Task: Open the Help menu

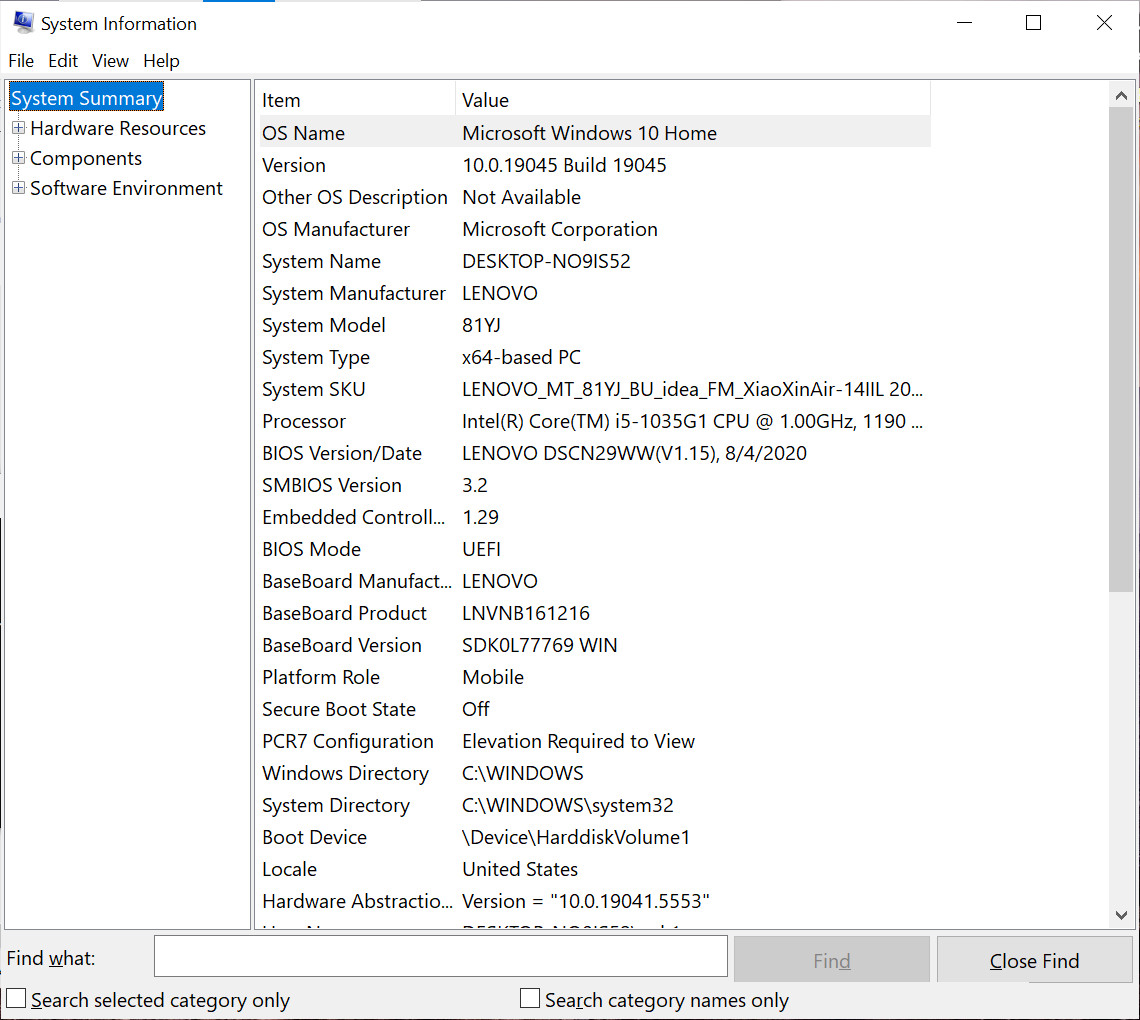Action: click(x=161, y=61)
